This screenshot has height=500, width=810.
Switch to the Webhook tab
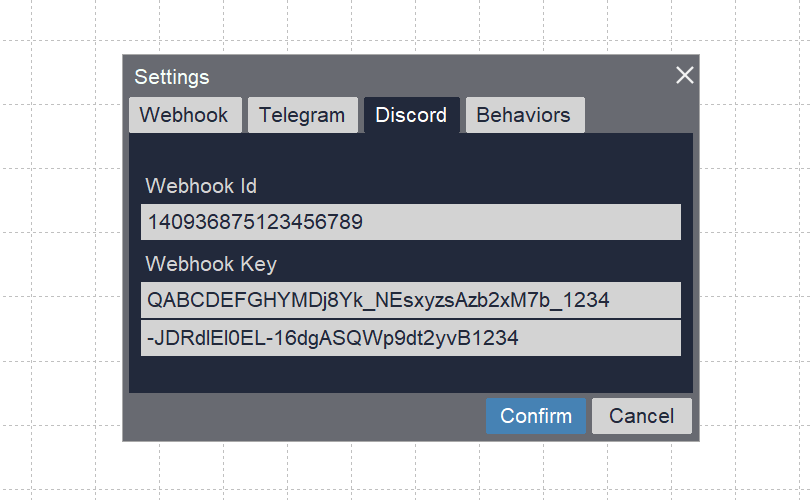[x=185, y=115]
